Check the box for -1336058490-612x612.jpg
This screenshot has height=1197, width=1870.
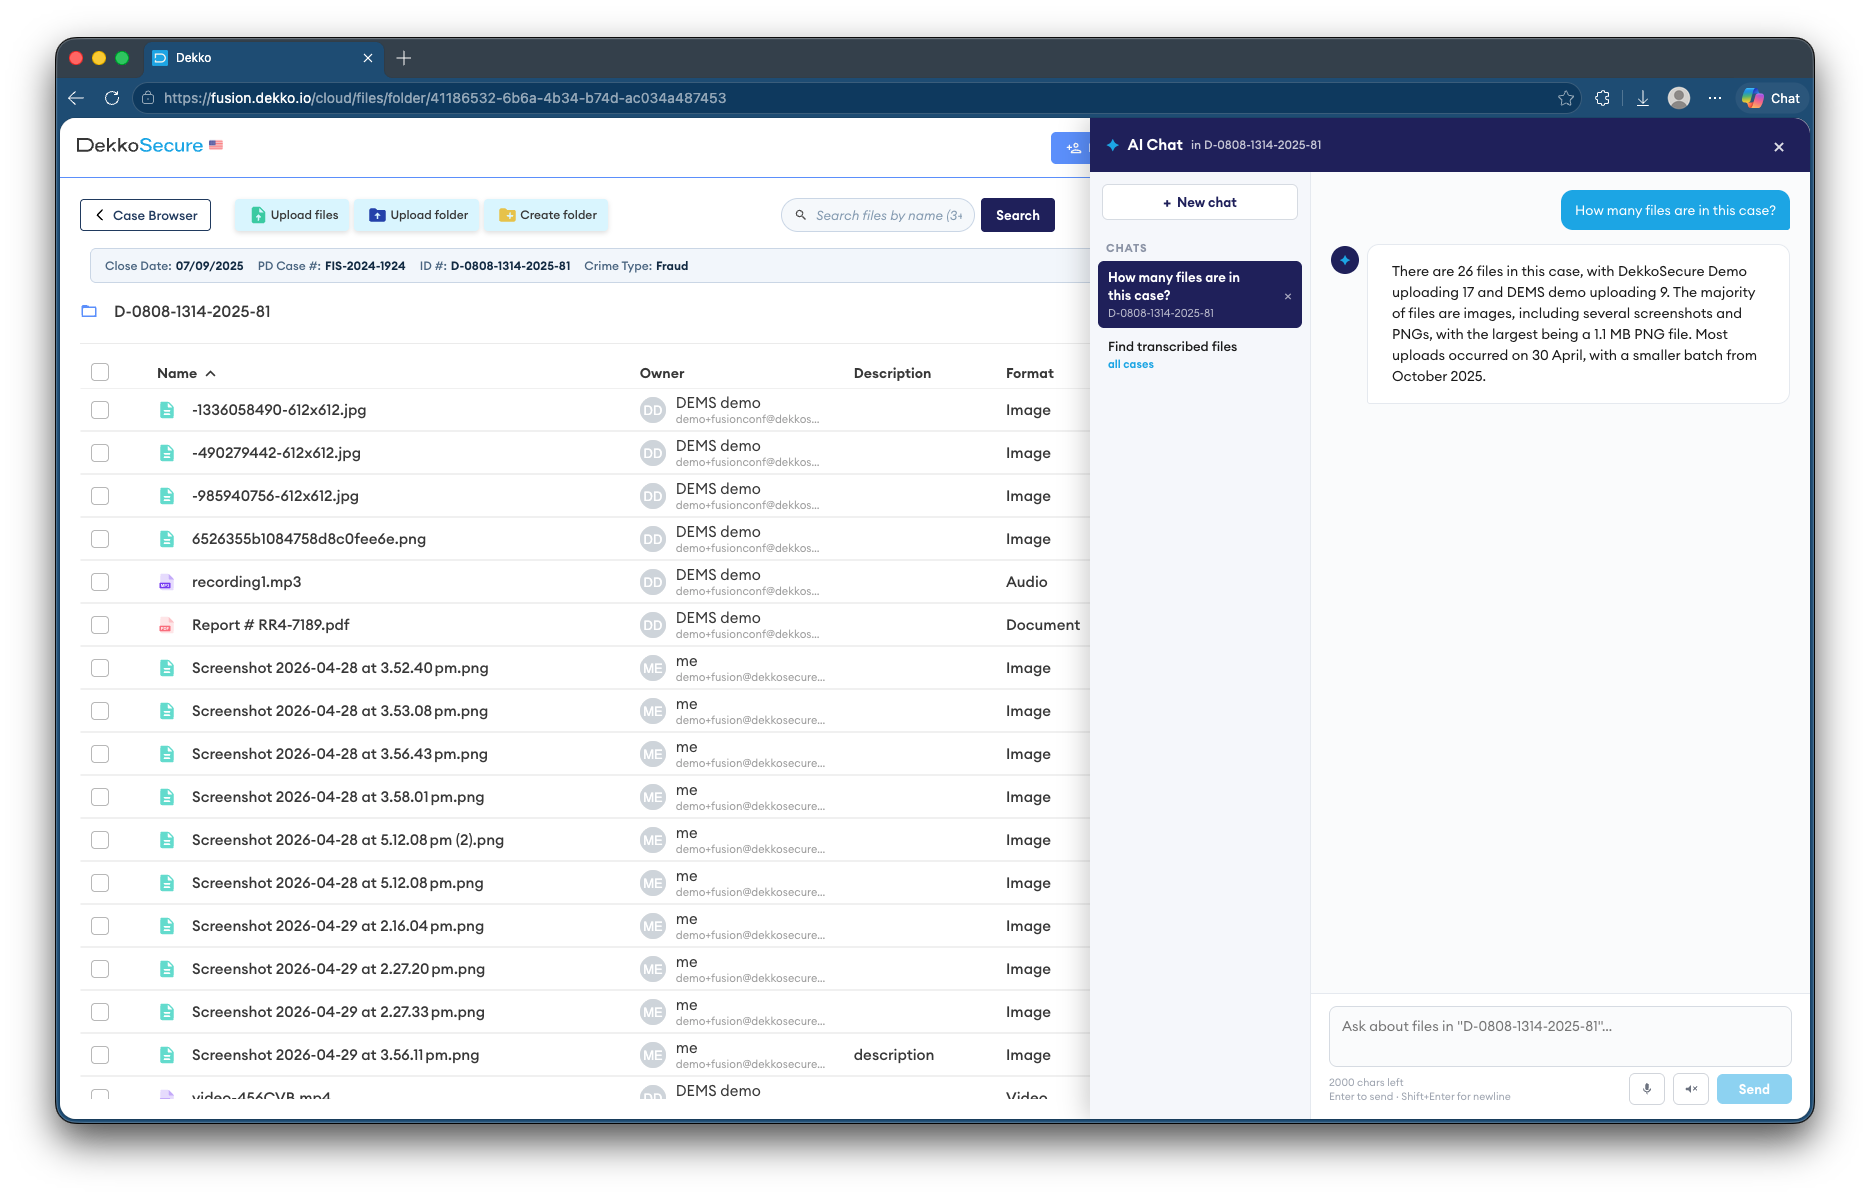100,410
